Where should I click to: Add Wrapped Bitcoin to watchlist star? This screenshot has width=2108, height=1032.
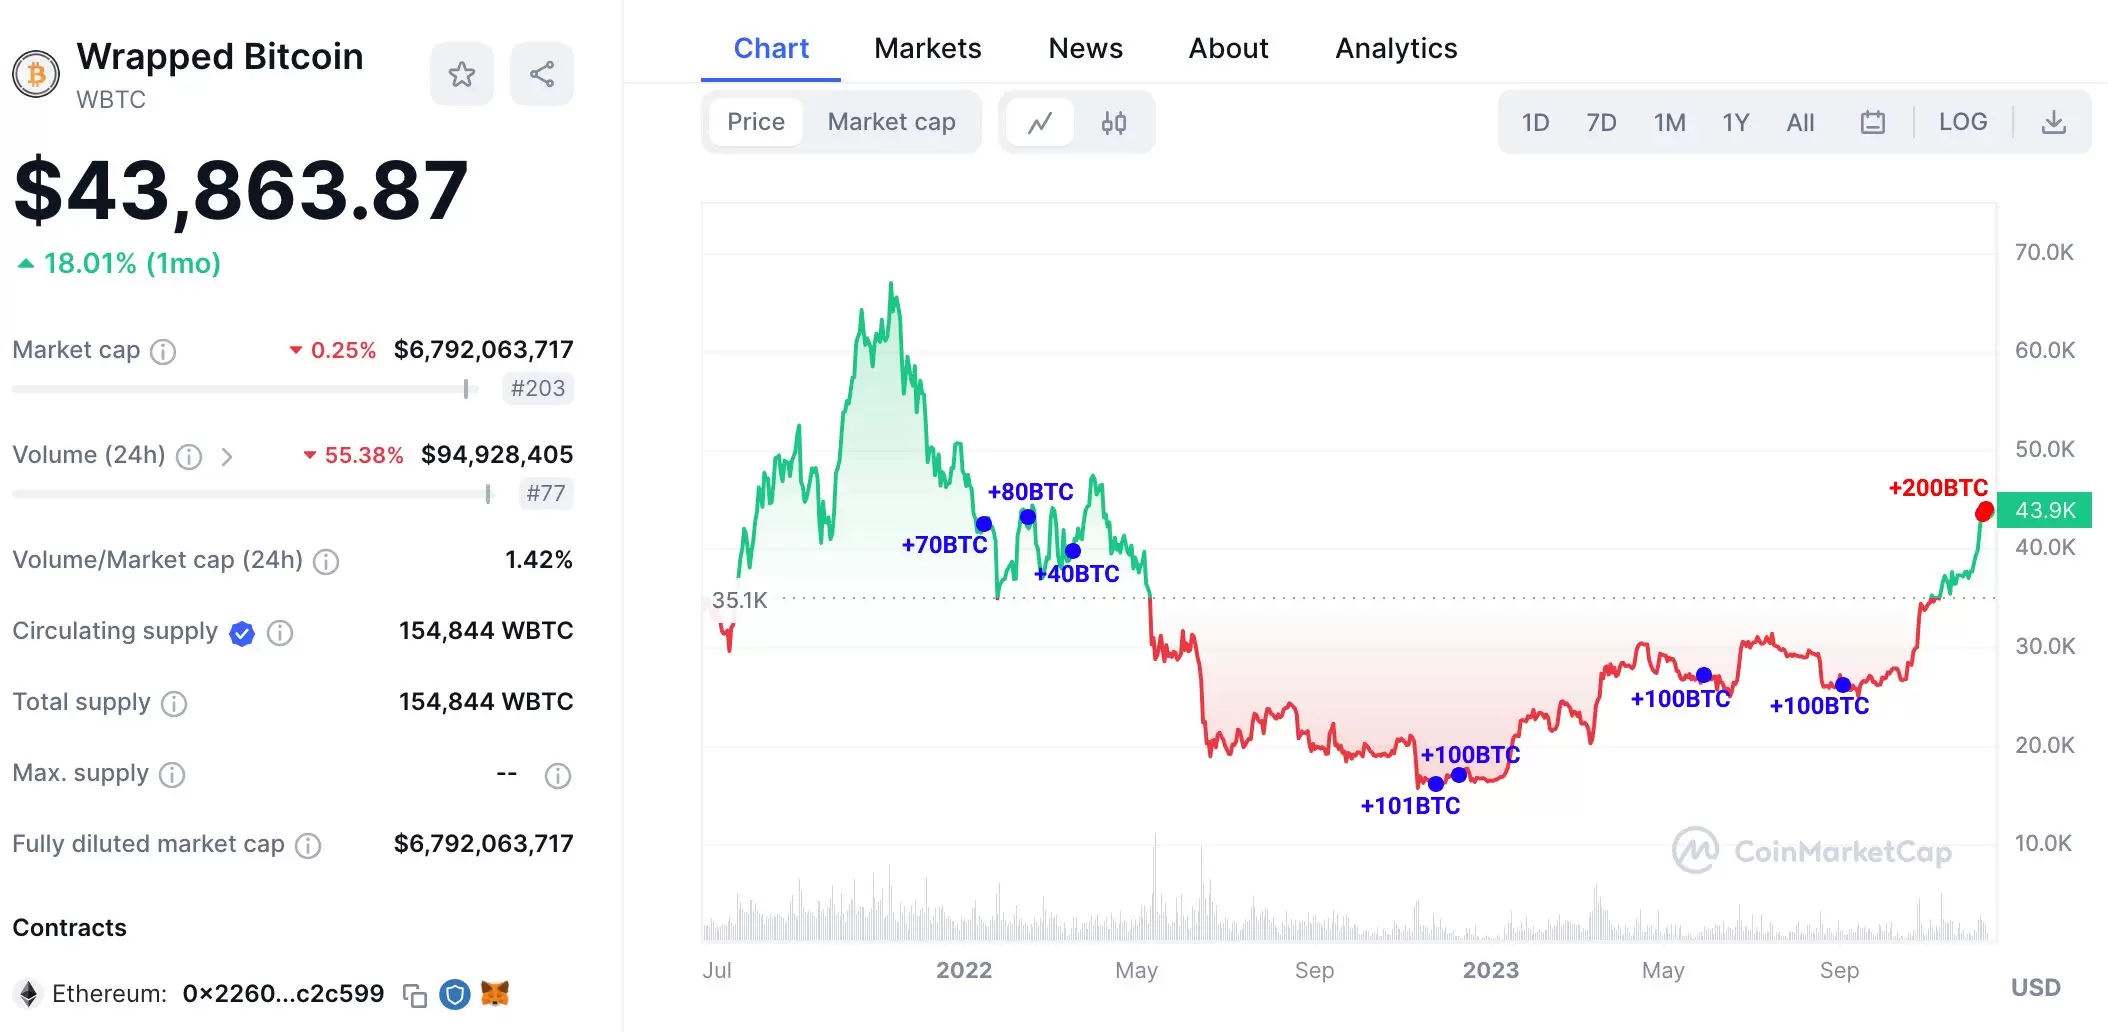click(461, 74)
